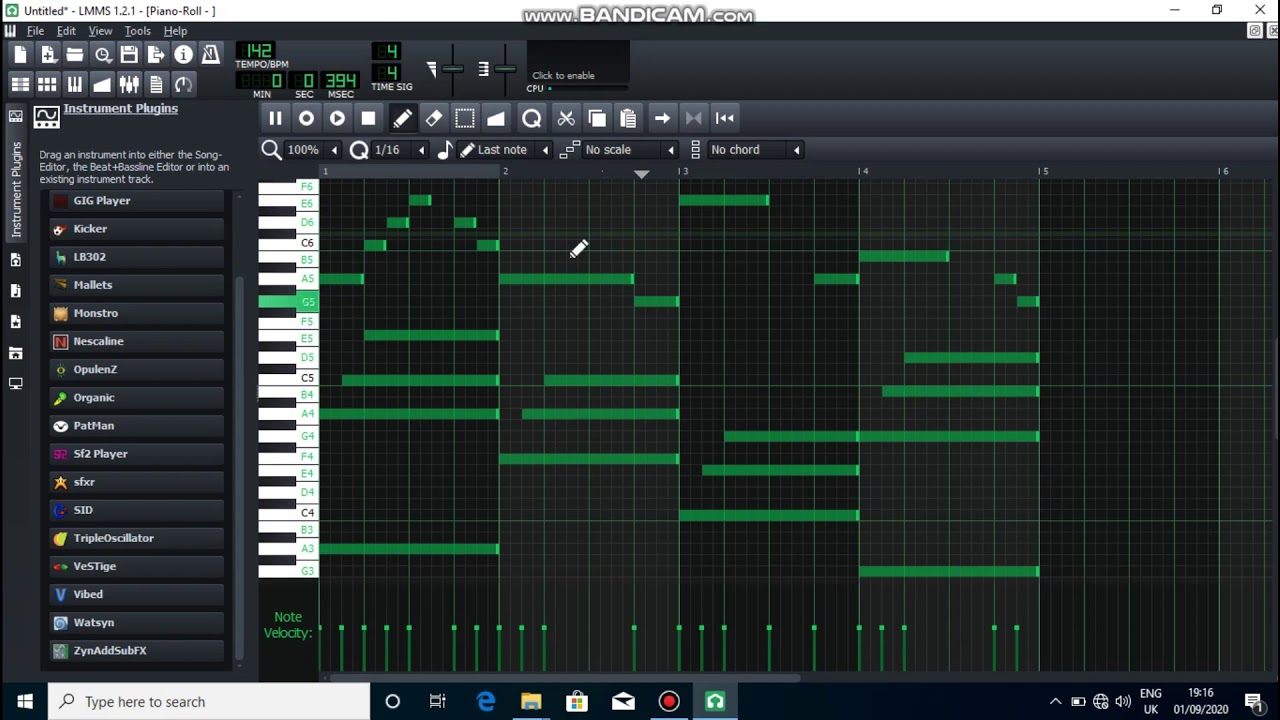Stop playback
This screenshot has width=1280, height=720.
368,118
